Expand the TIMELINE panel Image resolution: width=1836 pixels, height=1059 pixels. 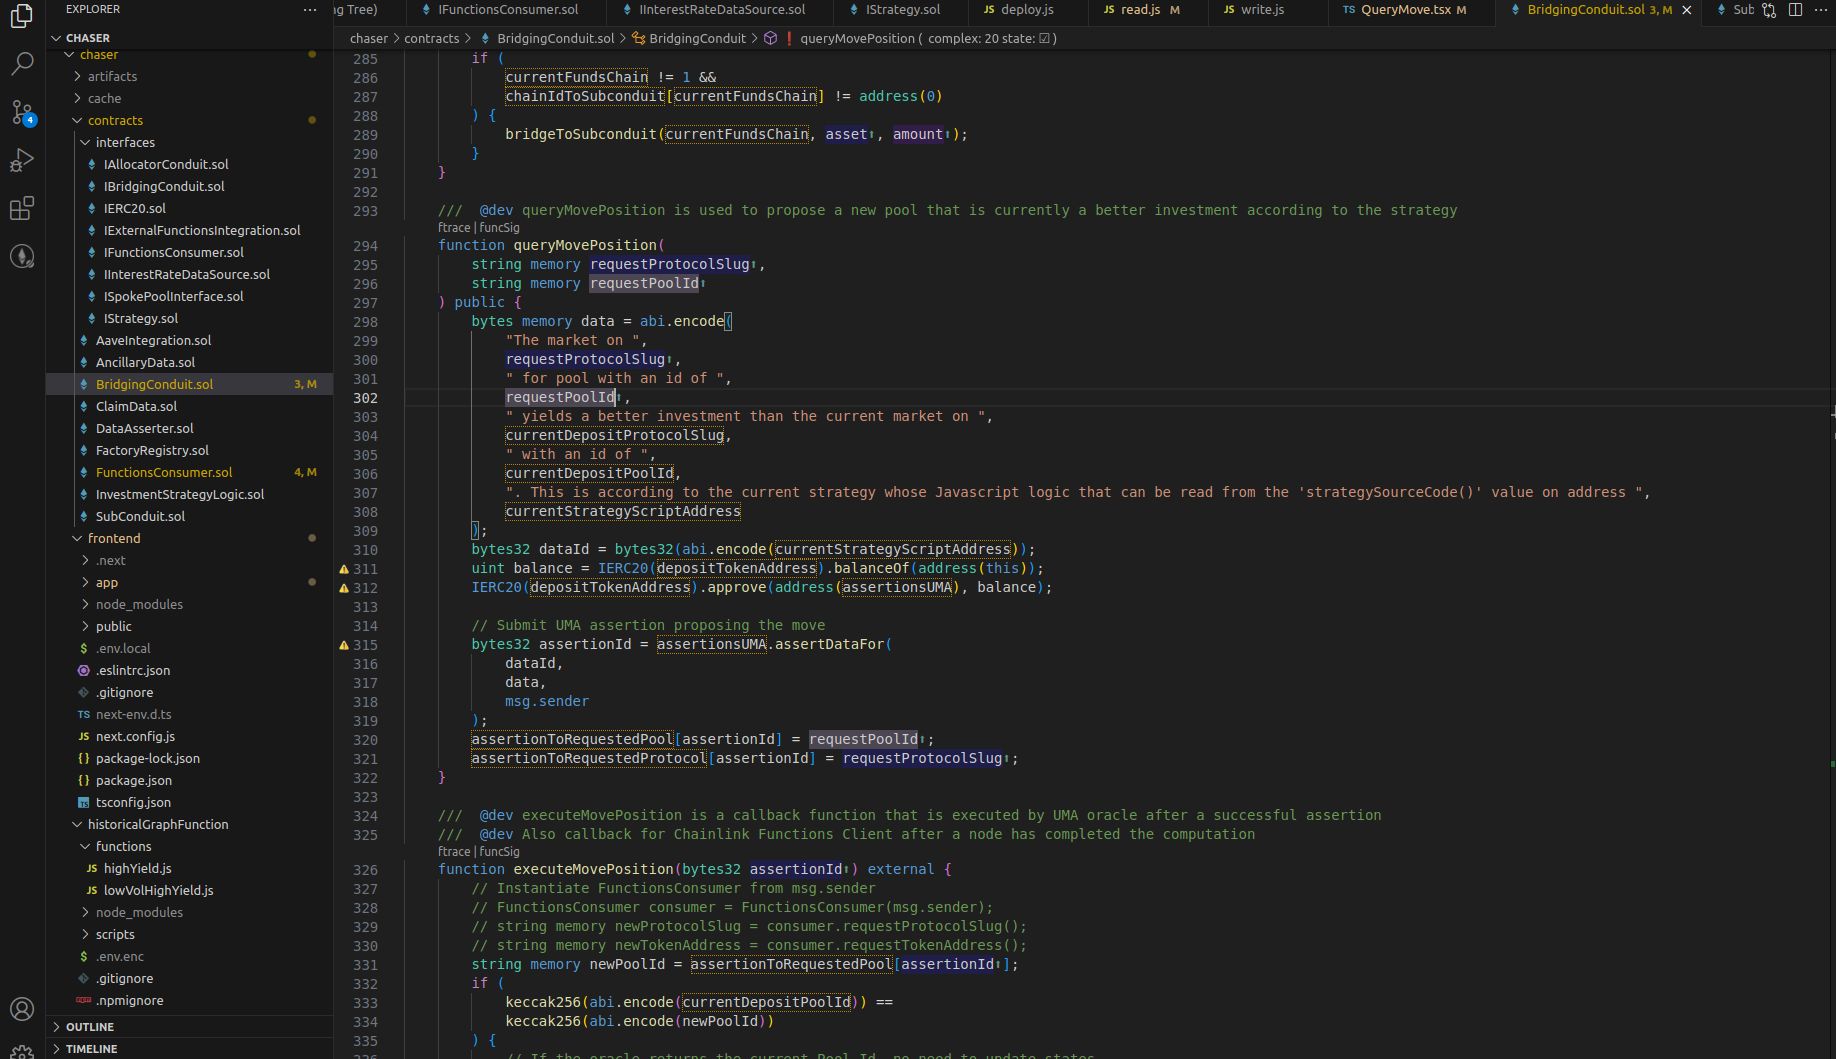click(x=91, y=1048)
